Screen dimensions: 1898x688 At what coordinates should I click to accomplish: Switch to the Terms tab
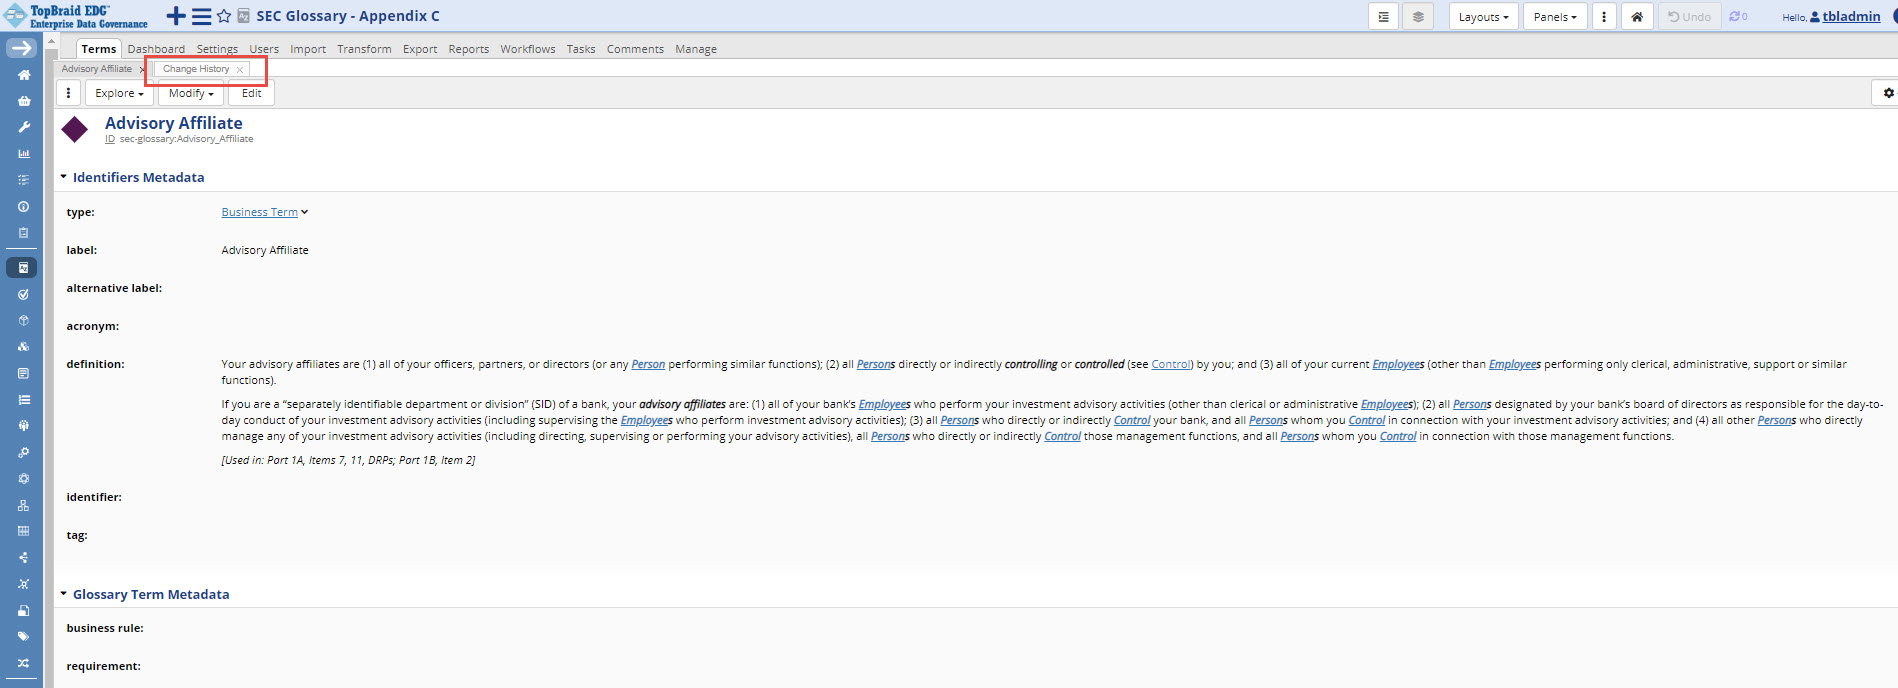pyautogui.click(x=99, y=49)
